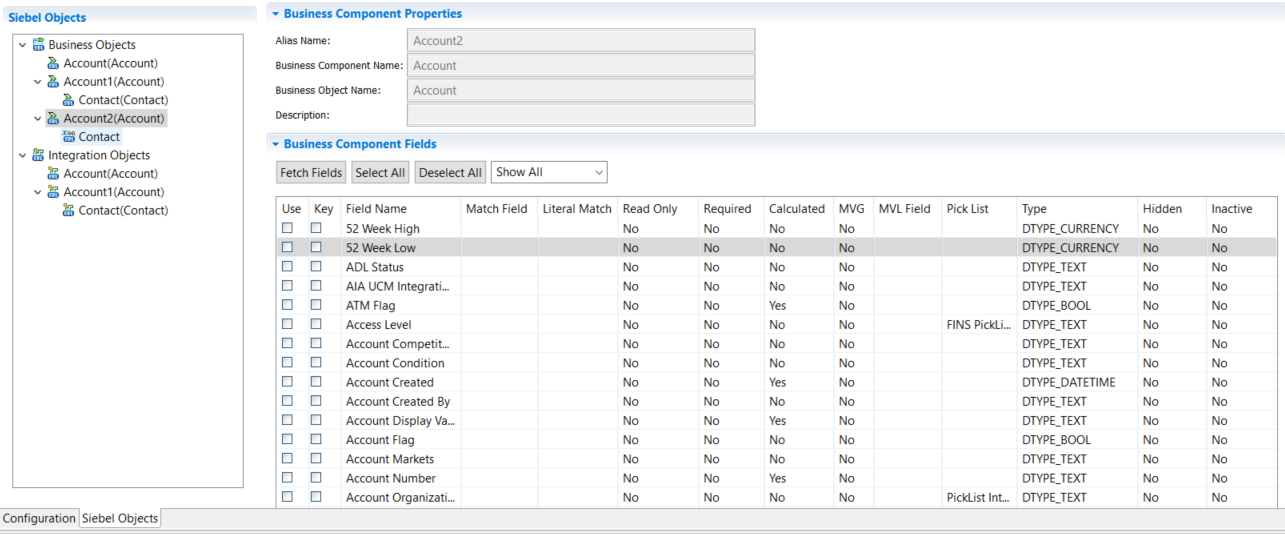Enable Use checkbox for ATM Flag
The width and height of the screenshot is (1285, 534).
(288, 305)
